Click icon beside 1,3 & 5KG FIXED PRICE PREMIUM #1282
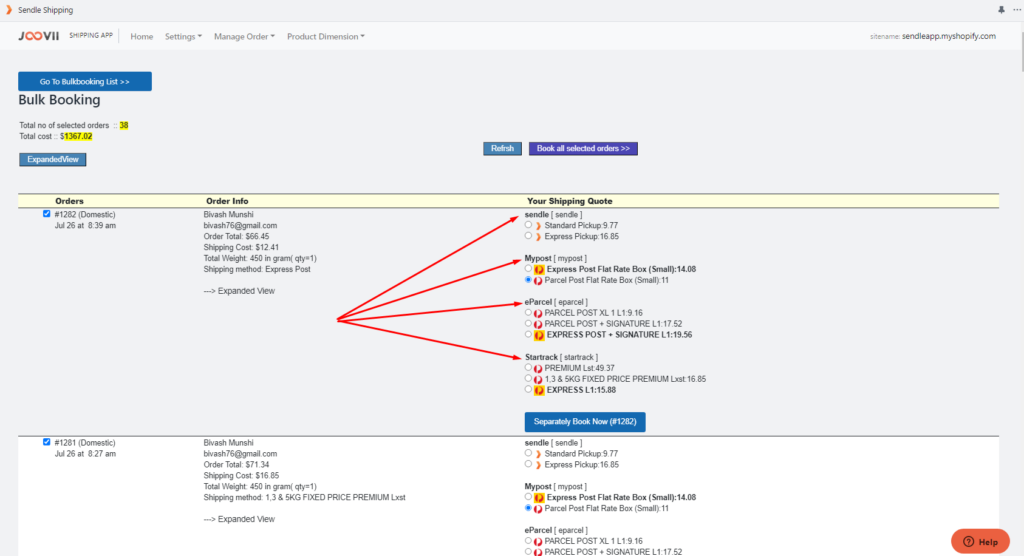1024x556 pixels. pyautogui.click(x=538, y=379)
